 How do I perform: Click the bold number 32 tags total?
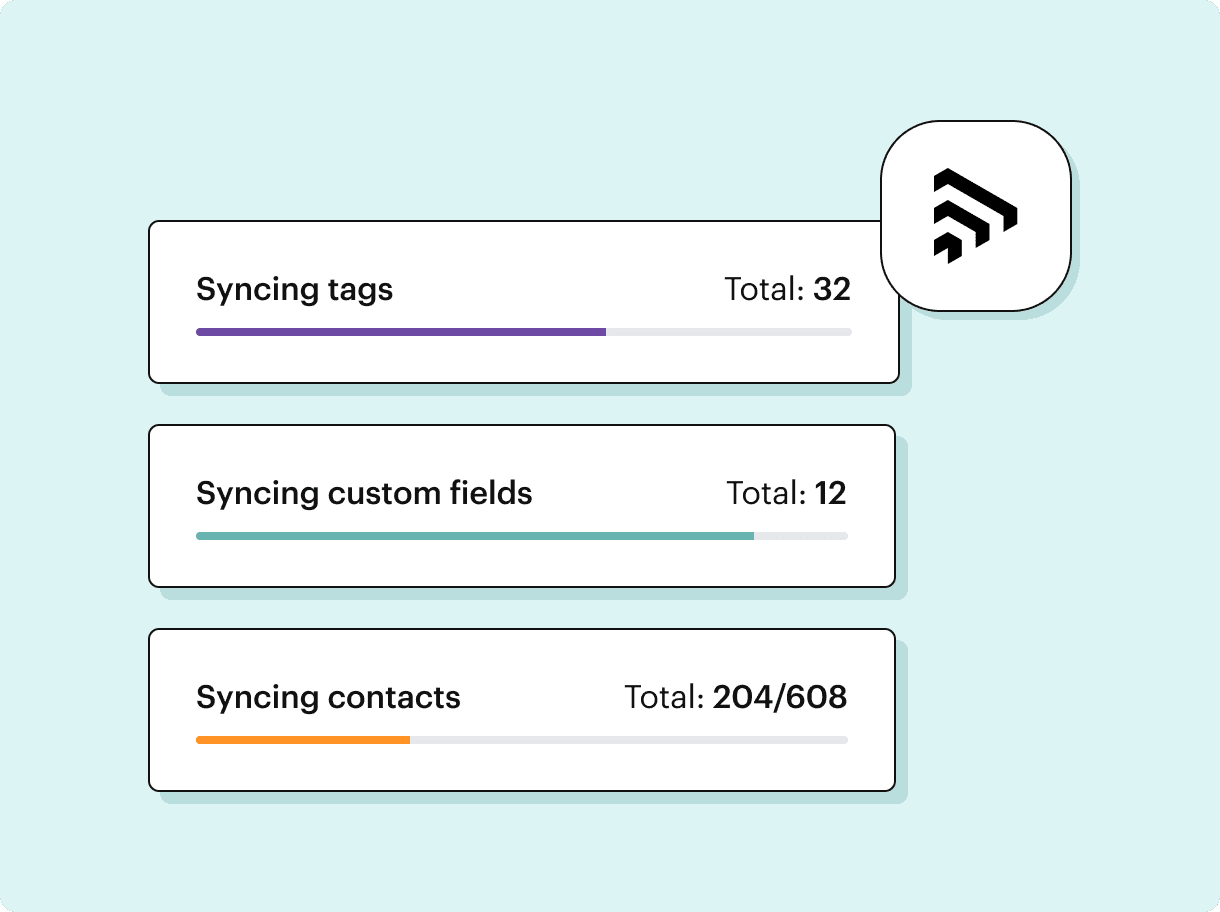831,290
